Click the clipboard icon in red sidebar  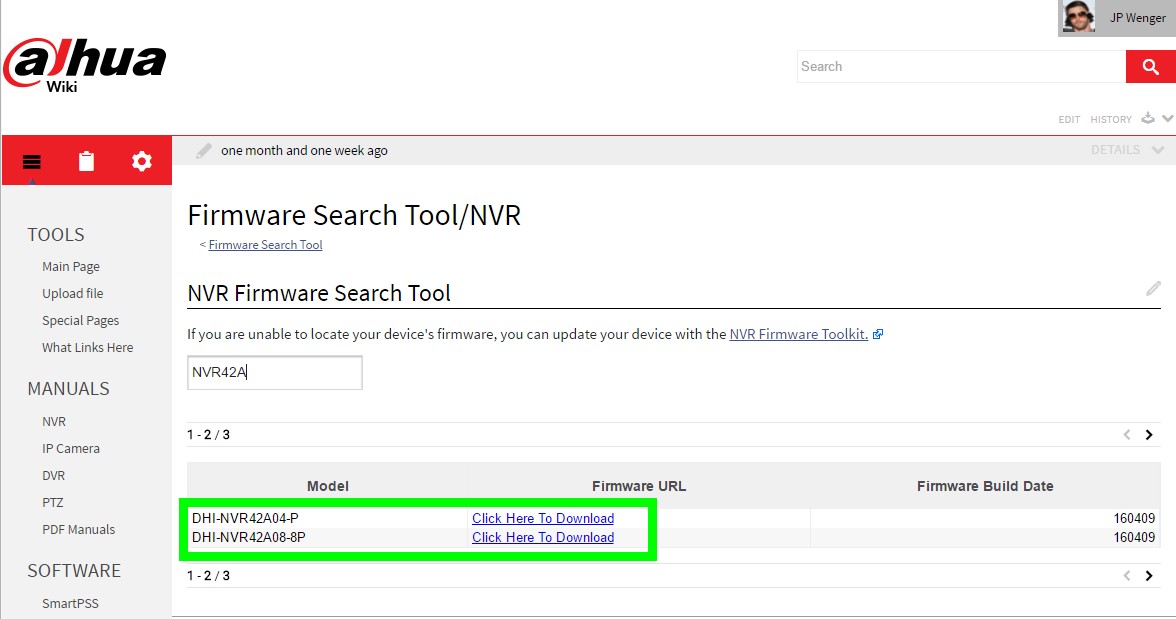click(86, 161)
